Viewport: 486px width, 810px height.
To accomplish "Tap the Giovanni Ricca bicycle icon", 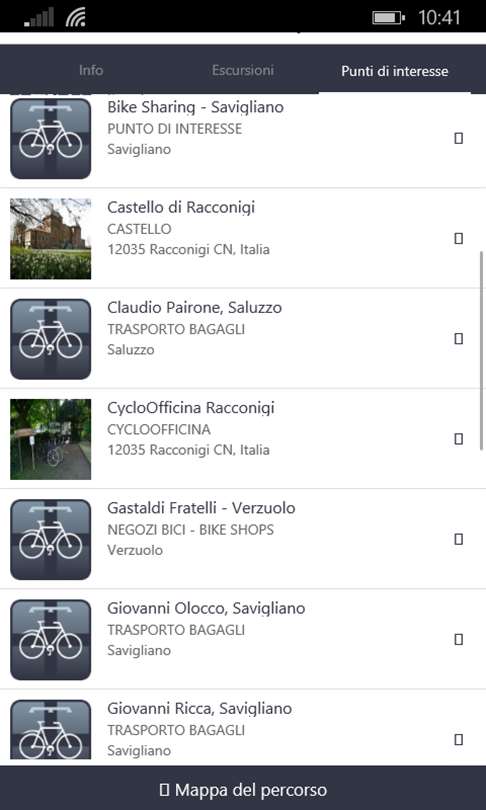I will (51, 729).
